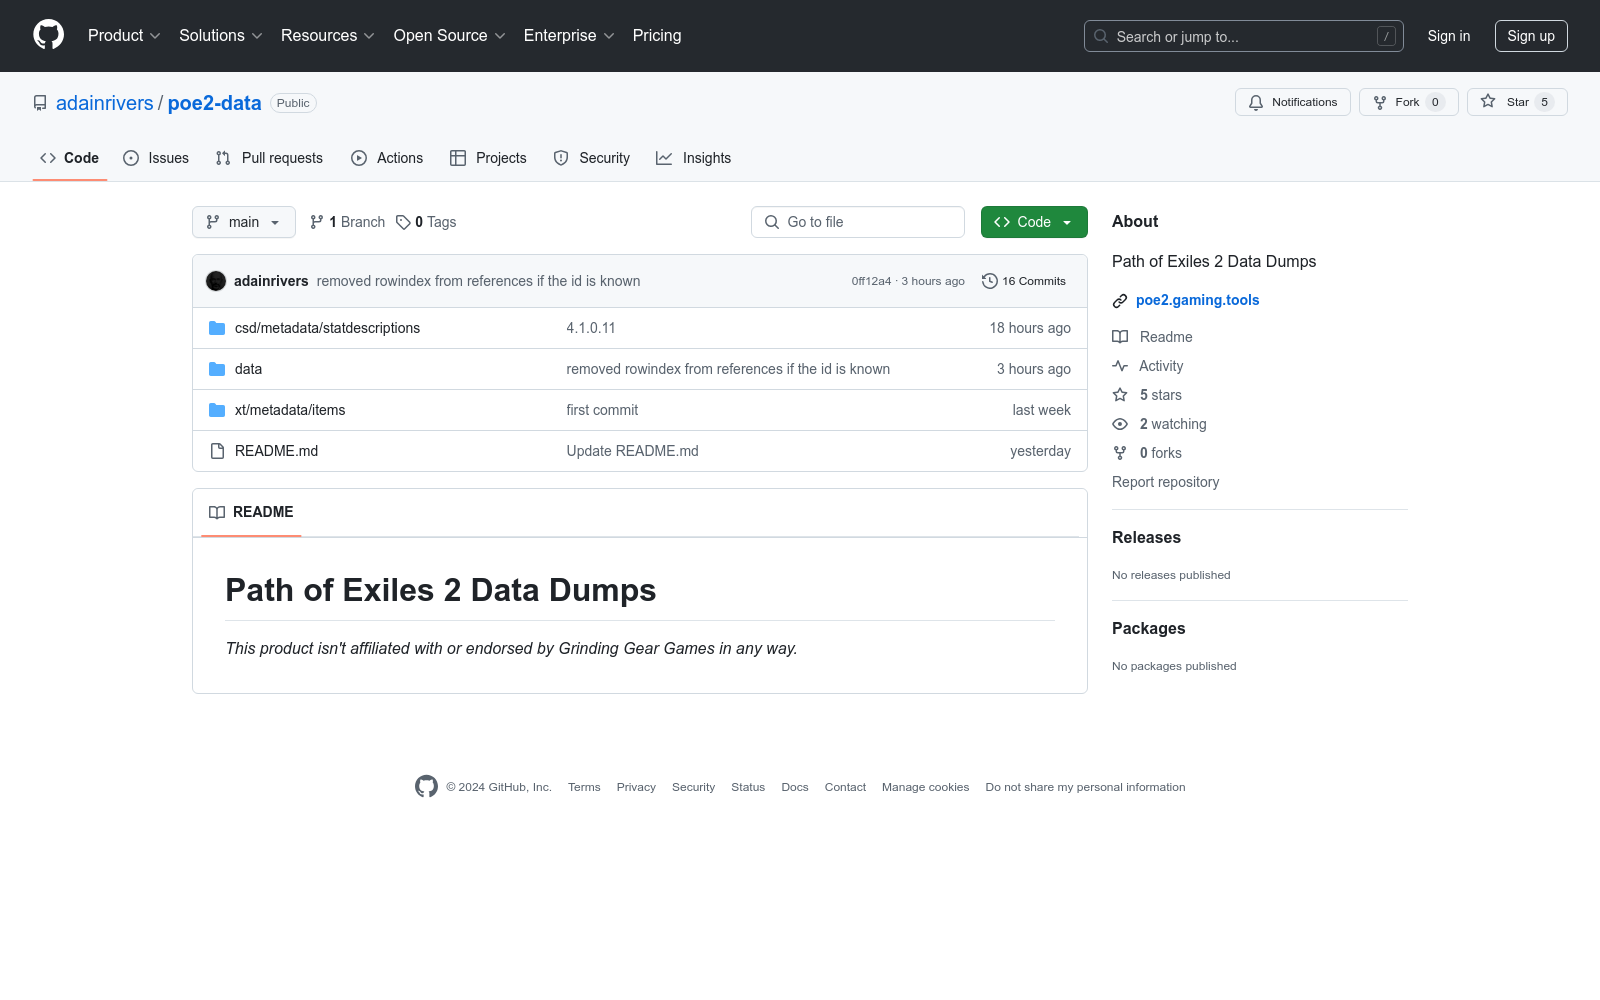Screen dimensions: 1600x1000
Task: Click the repository icon beside adainrivers
Action: coord(40,103)
